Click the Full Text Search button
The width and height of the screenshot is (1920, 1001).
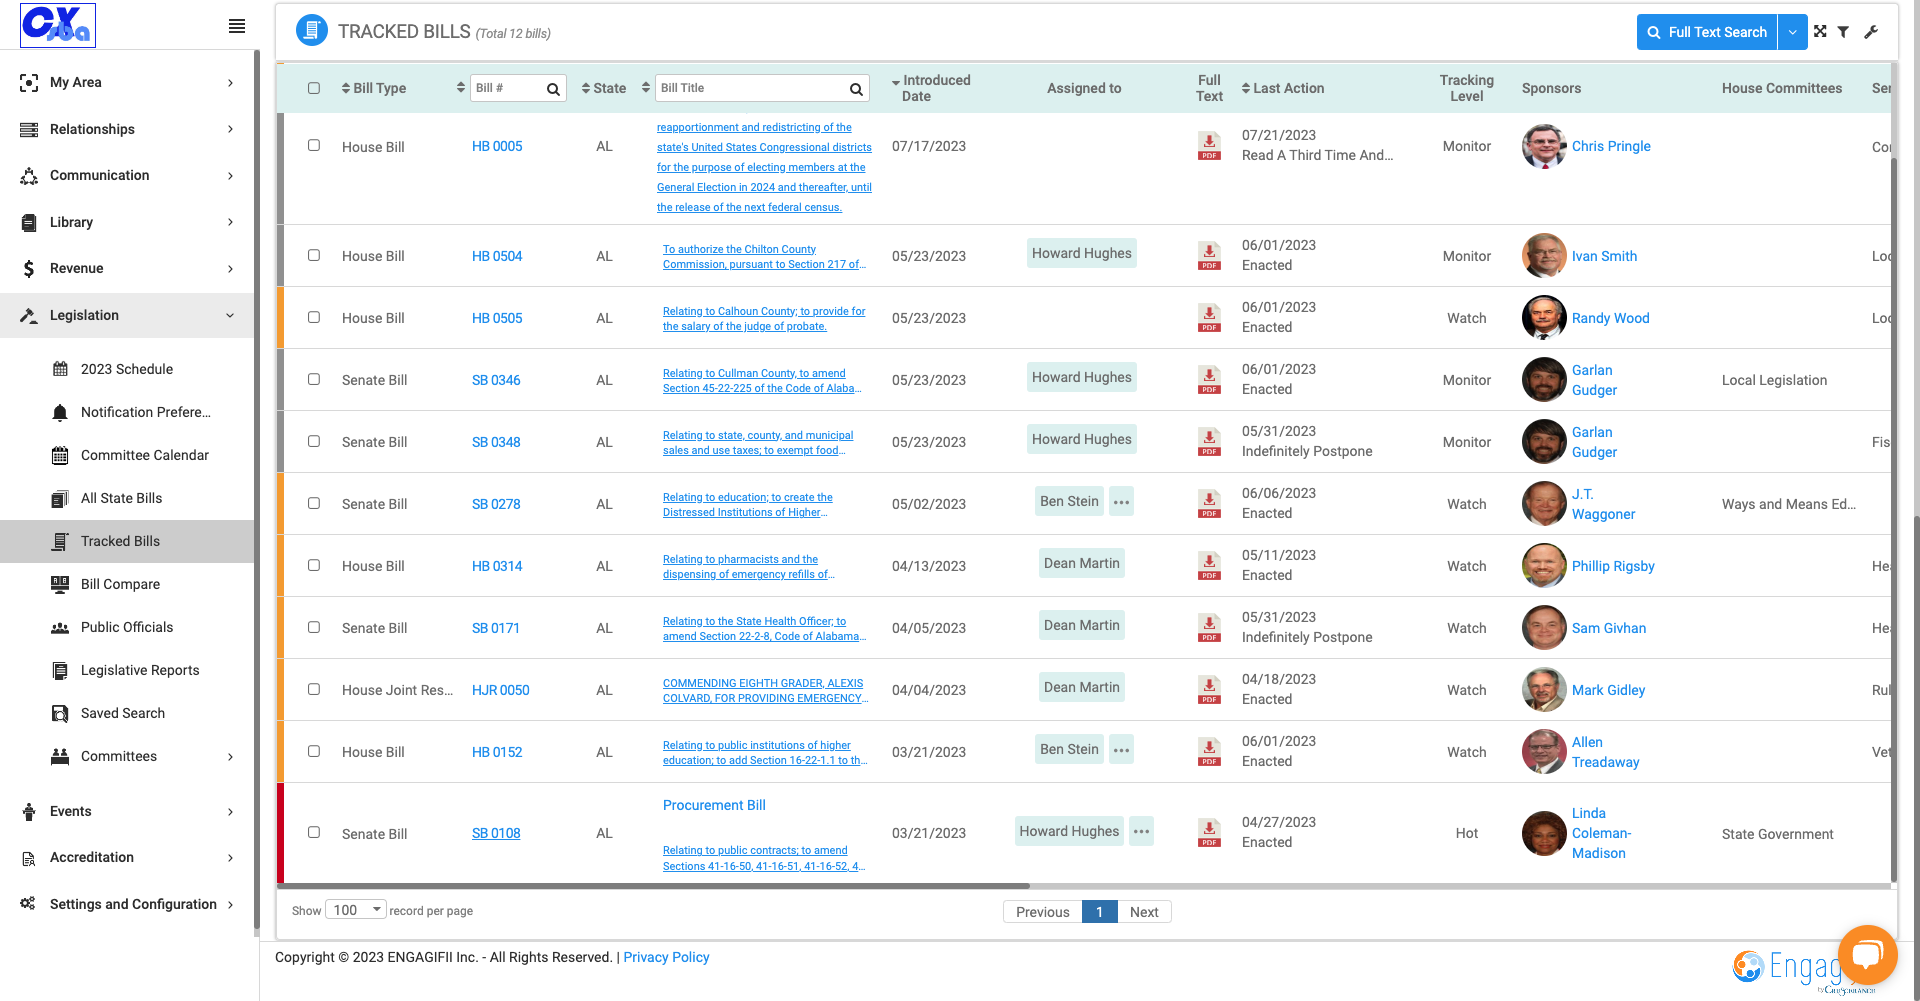point(1707,32)
